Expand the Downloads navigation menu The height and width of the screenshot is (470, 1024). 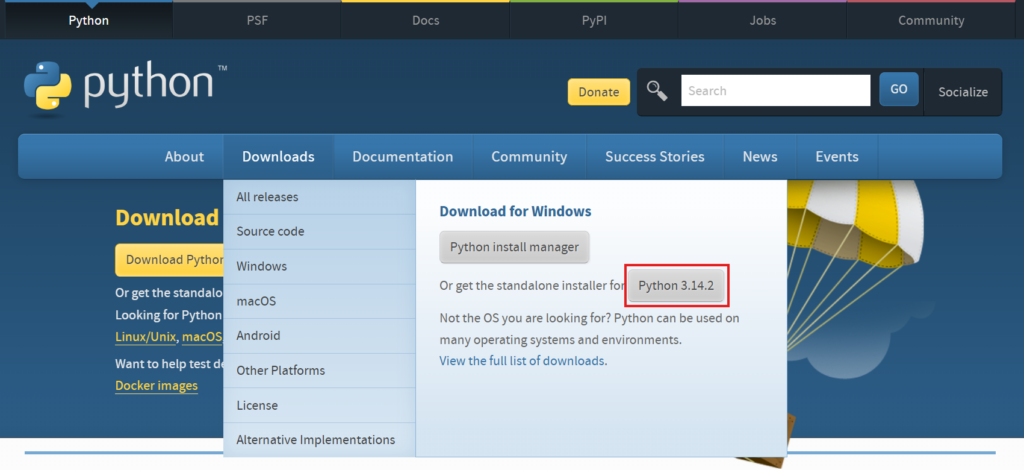278,157
